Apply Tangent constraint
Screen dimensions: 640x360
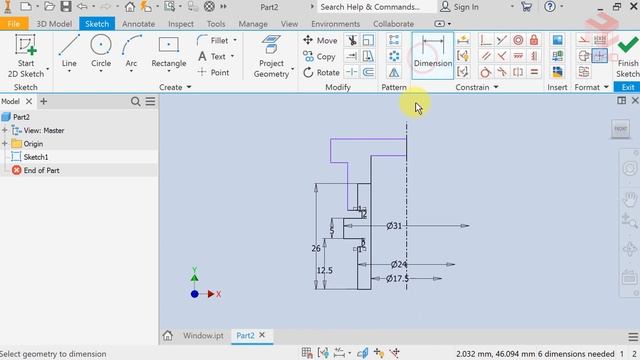coord(486,73)
